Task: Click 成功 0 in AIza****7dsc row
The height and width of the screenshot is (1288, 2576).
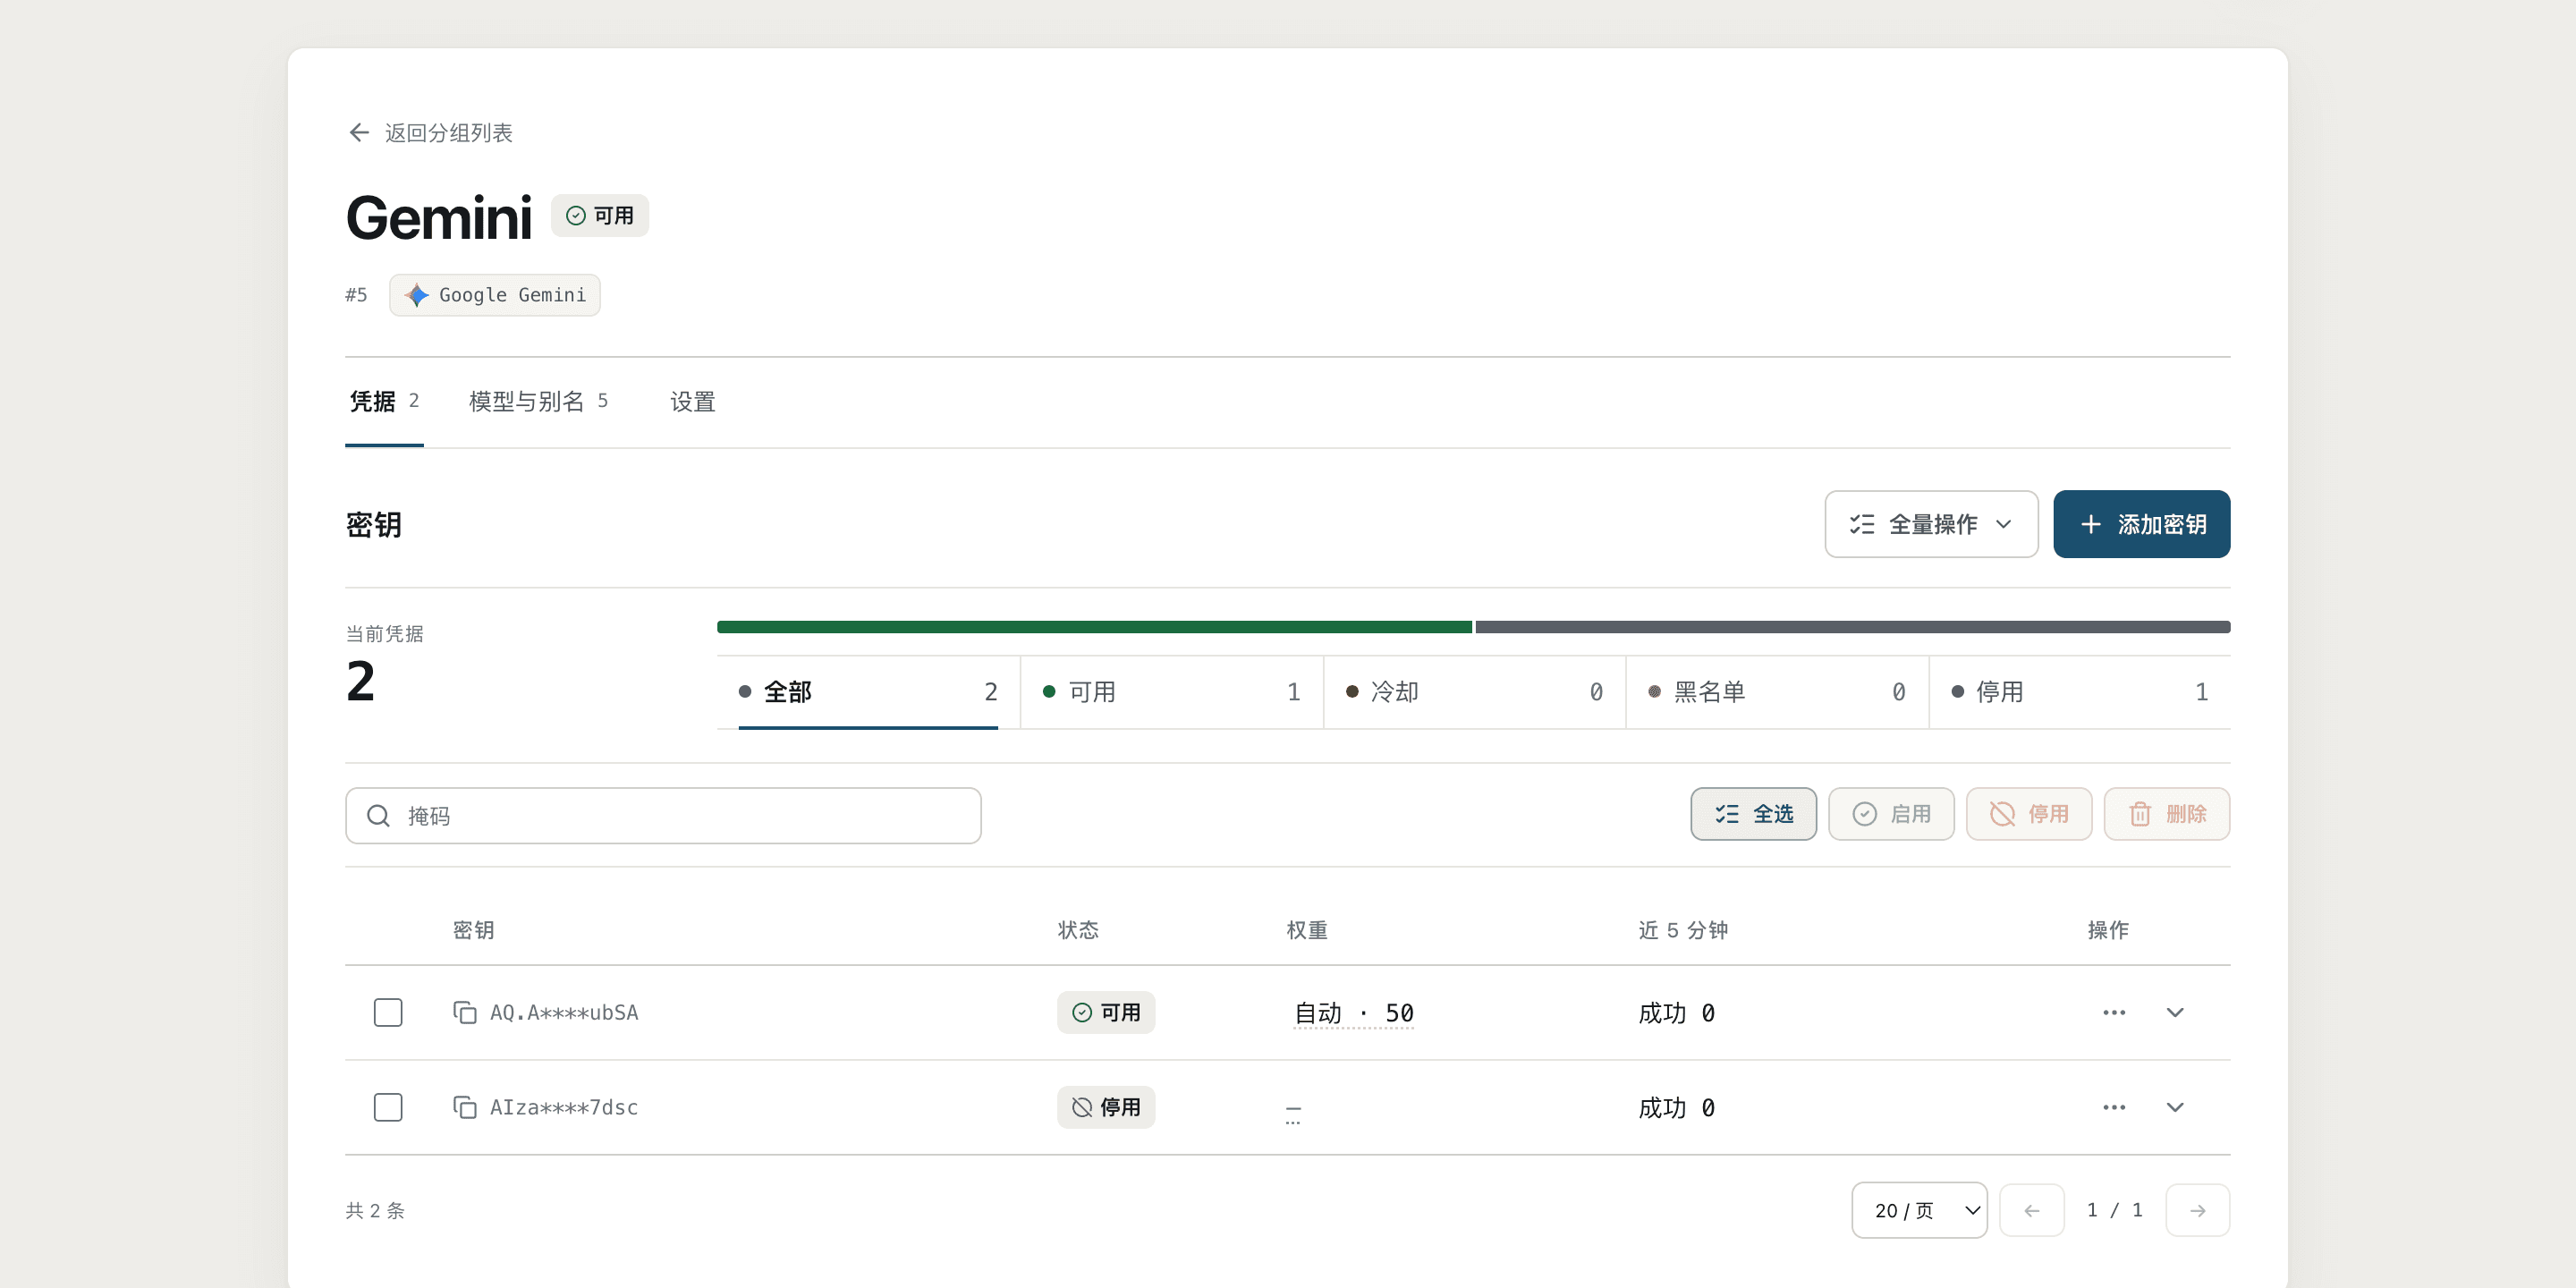Action: [1677, 1107]
